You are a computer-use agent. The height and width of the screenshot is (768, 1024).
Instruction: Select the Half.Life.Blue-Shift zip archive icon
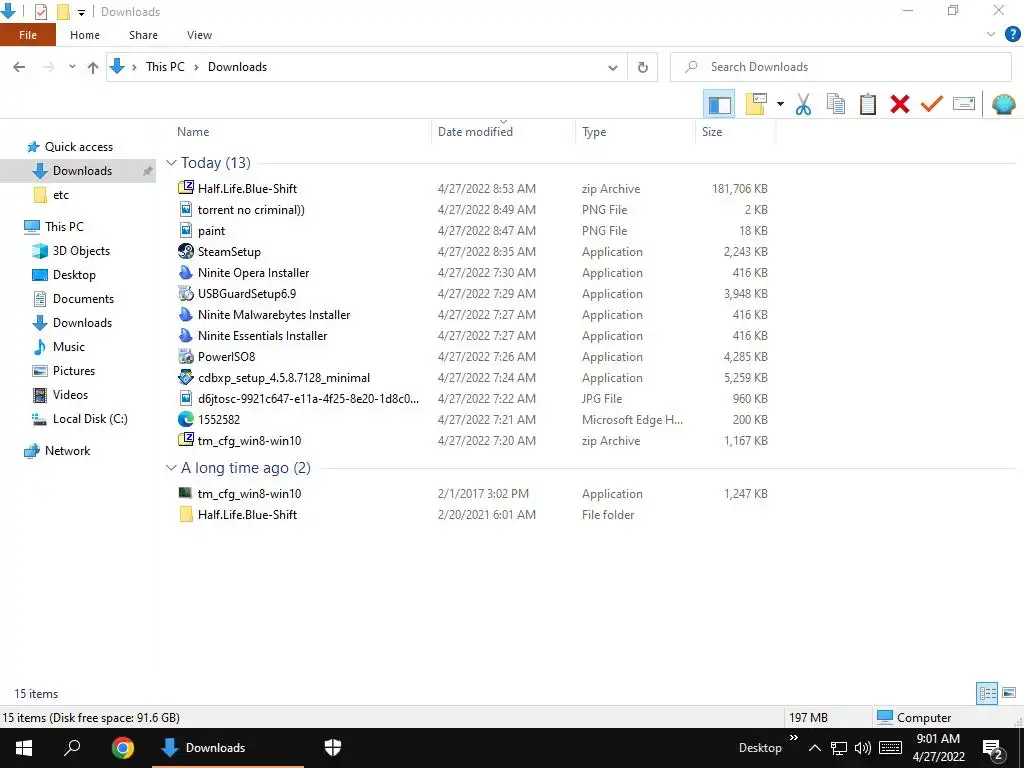(185, 188)
